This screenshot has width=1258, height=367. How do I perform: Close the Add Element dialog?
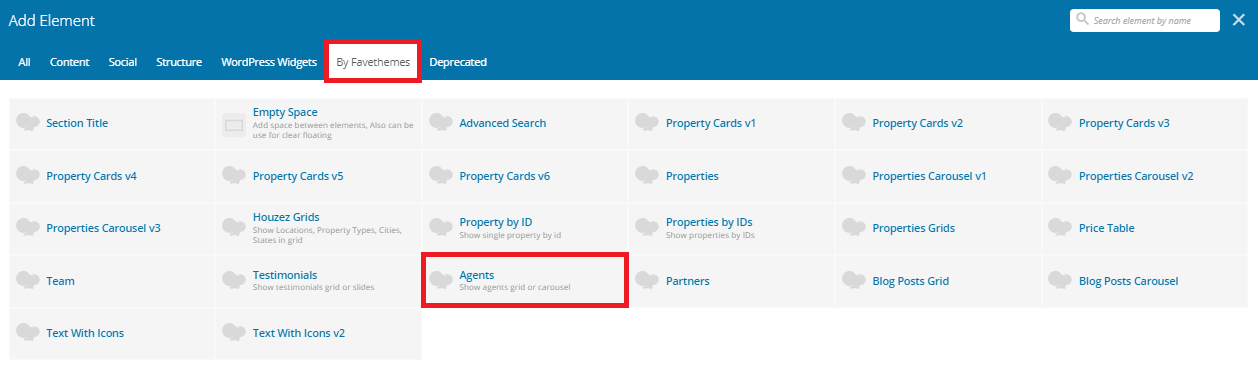tap(1239, 20)
